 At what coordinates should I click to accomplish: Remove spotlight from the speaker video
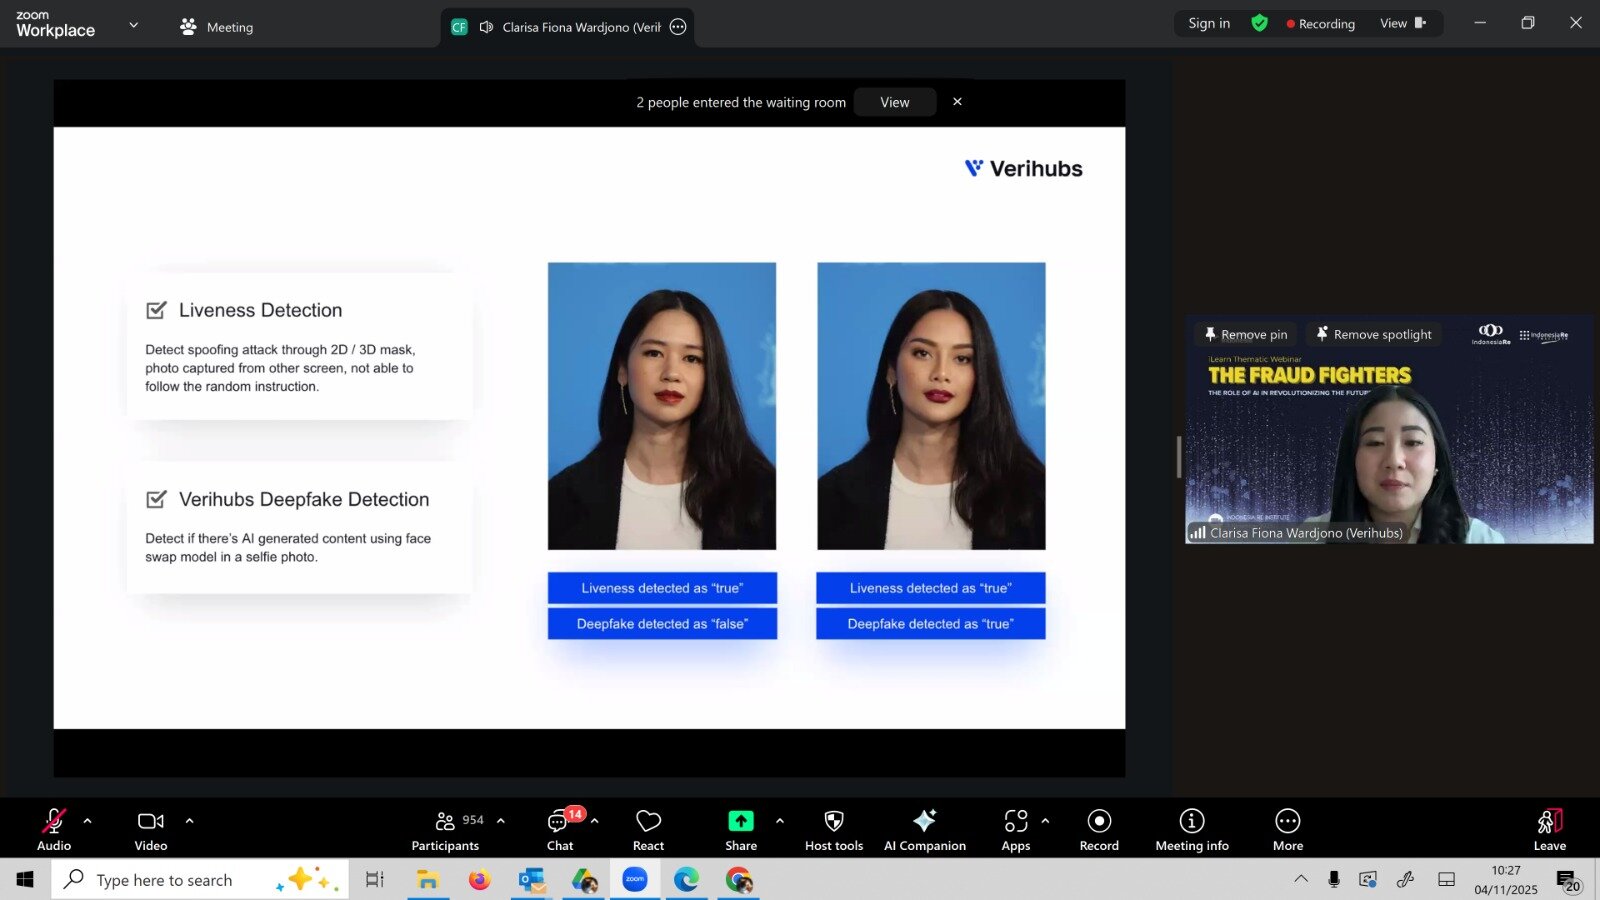[1372, 334]
